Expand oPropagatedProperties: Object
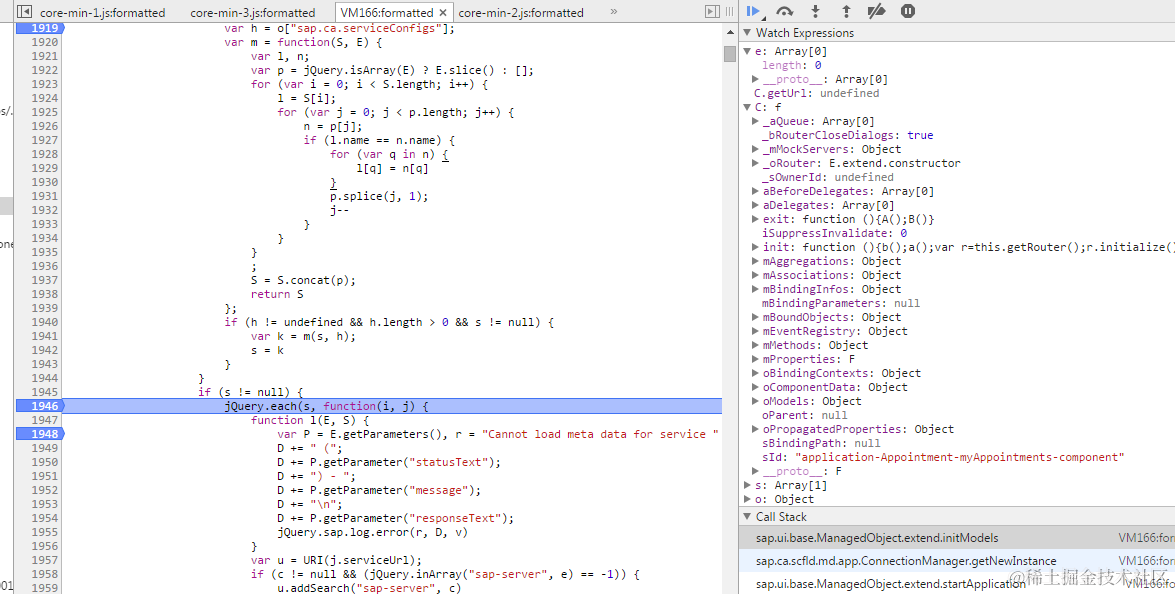The height and width of the screenshot is (594, 1175). click(x=755, y=429)
